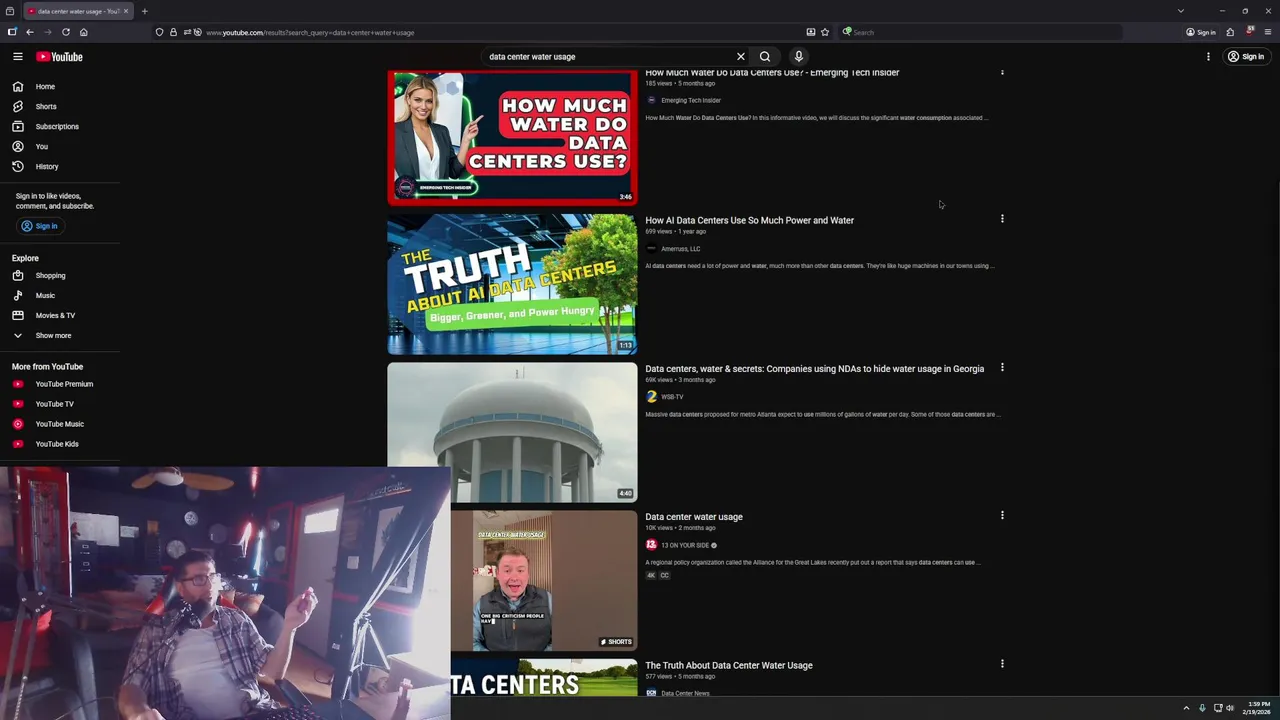The height and width of the screenshot is (720, 1280).
Task: Click the browser Search box
Action: [x=980, y=32]
